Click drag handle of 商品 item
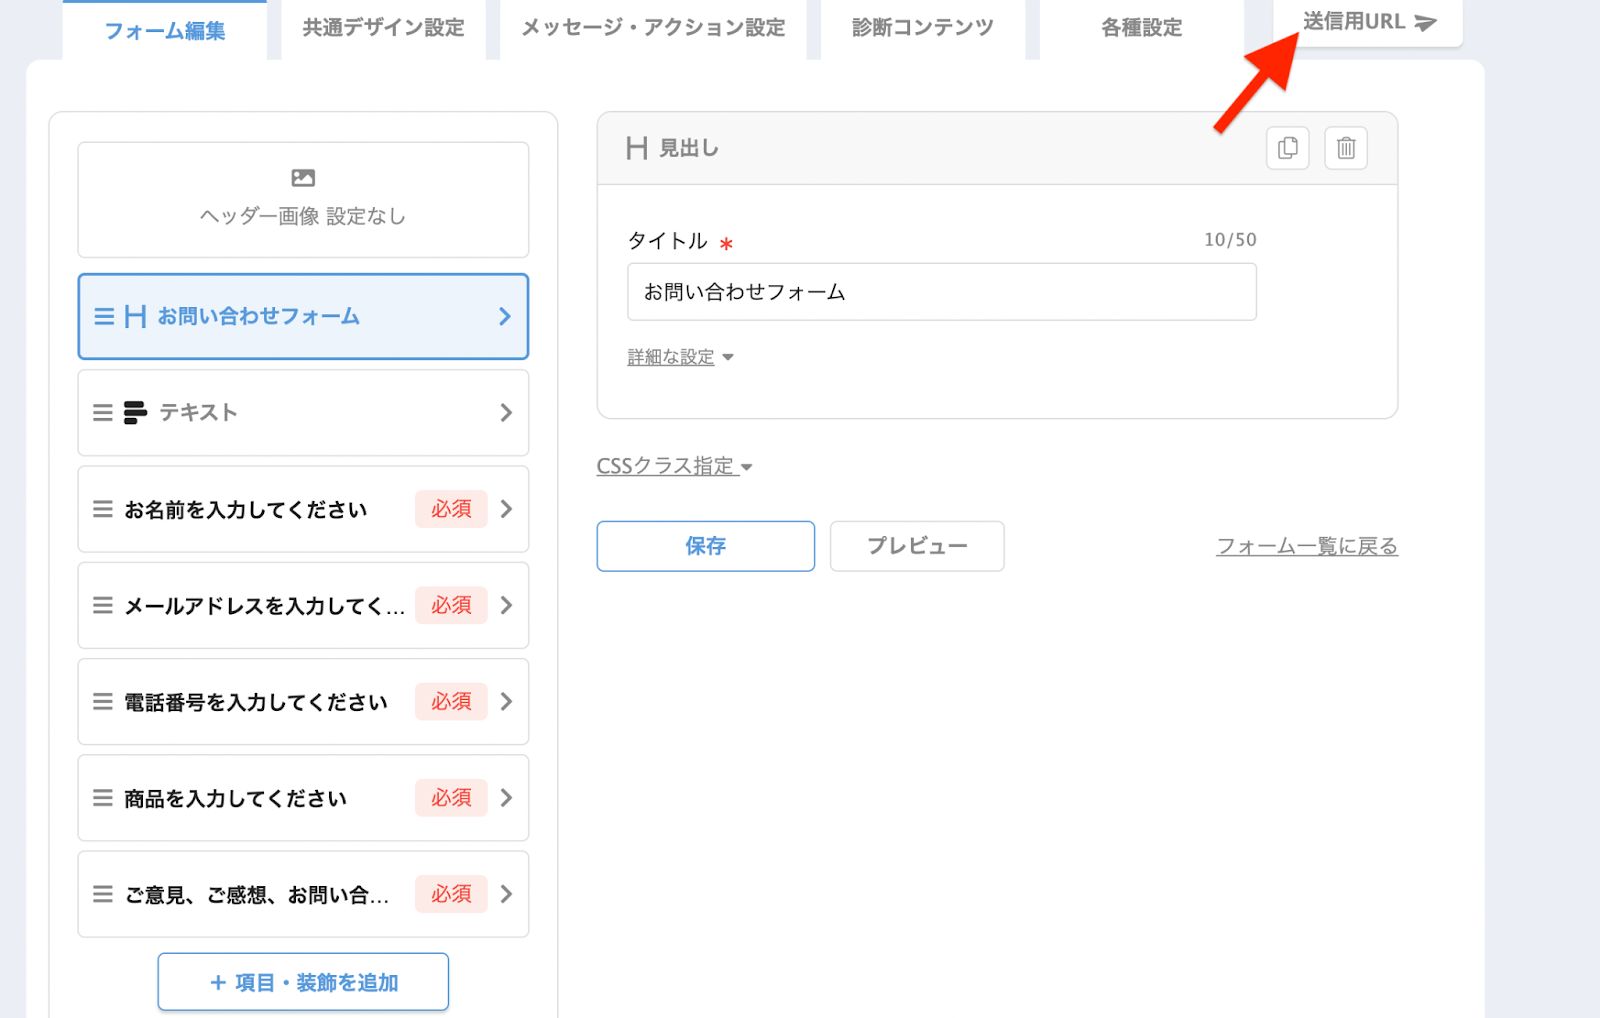Viewport: 1600px width, 1018px height. pyautogui.click(x=102, y=798)
